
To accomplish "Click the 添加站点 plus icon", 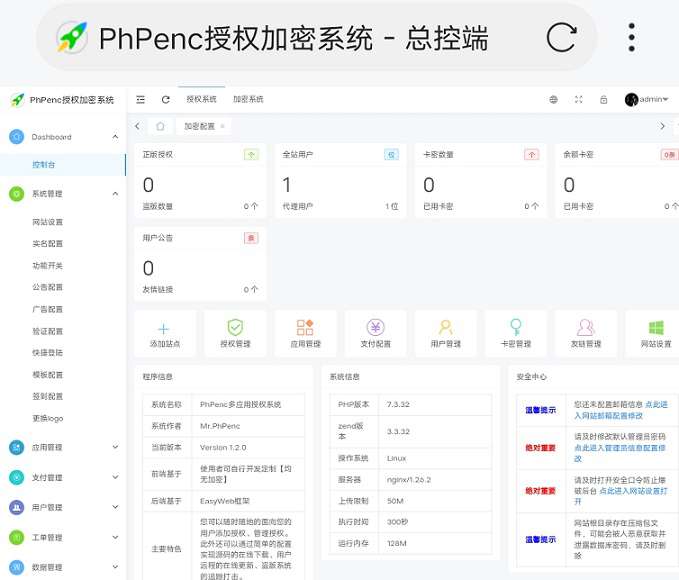I will pos(164,329).
